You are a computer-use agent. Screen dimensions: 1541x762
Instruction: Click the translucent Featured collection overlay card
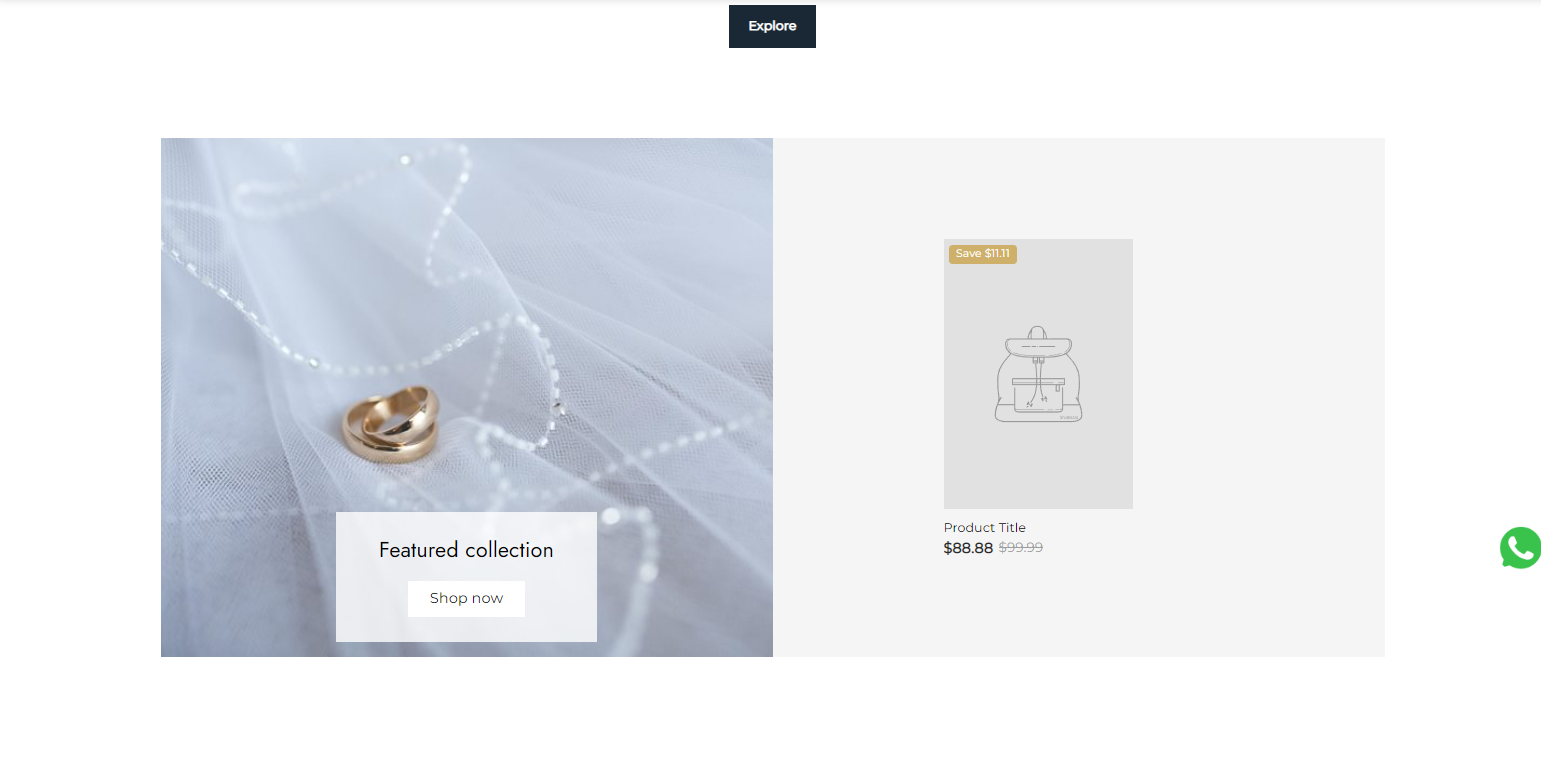[x=466, y=576]
